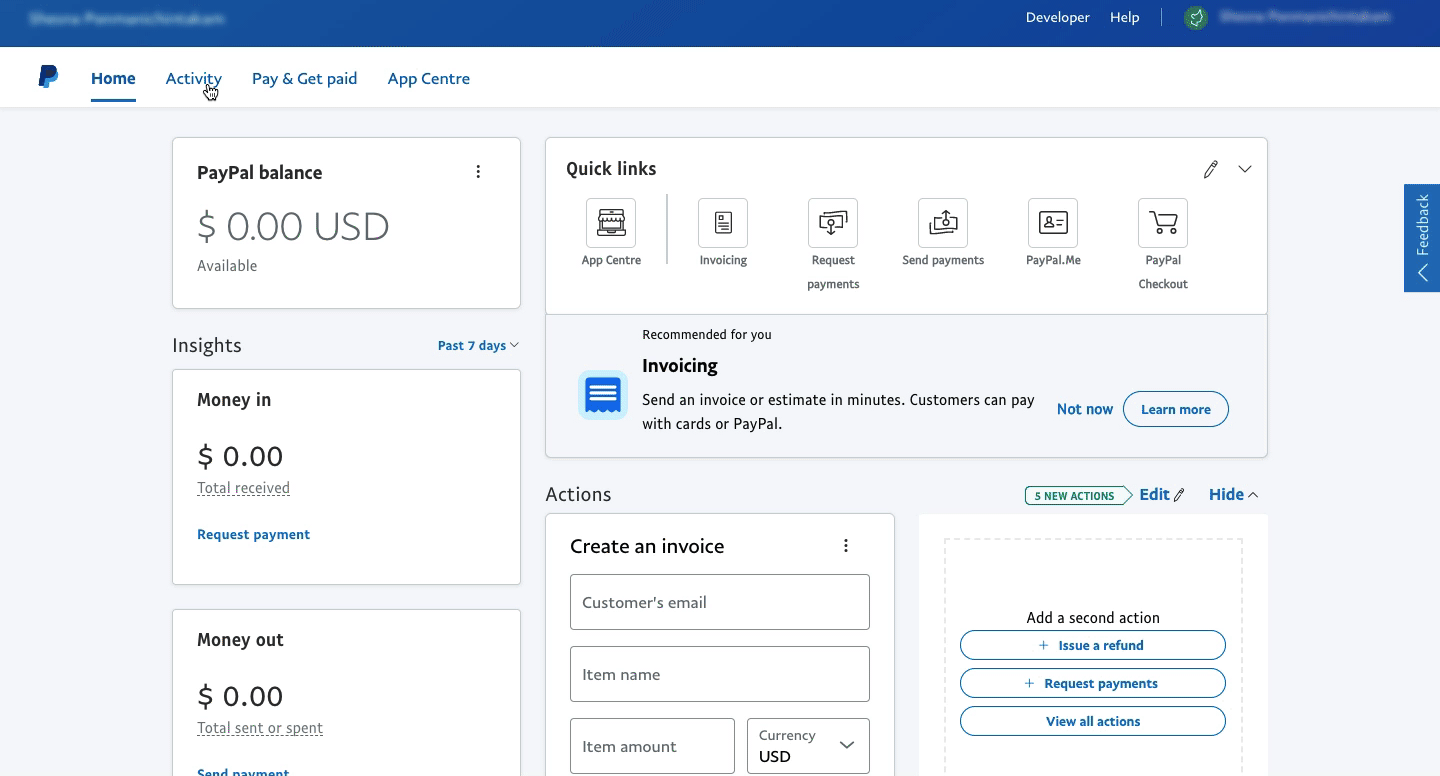Click the Total received label
The height and width of the screenshot is (776, 1440).
tap(244, 488)
